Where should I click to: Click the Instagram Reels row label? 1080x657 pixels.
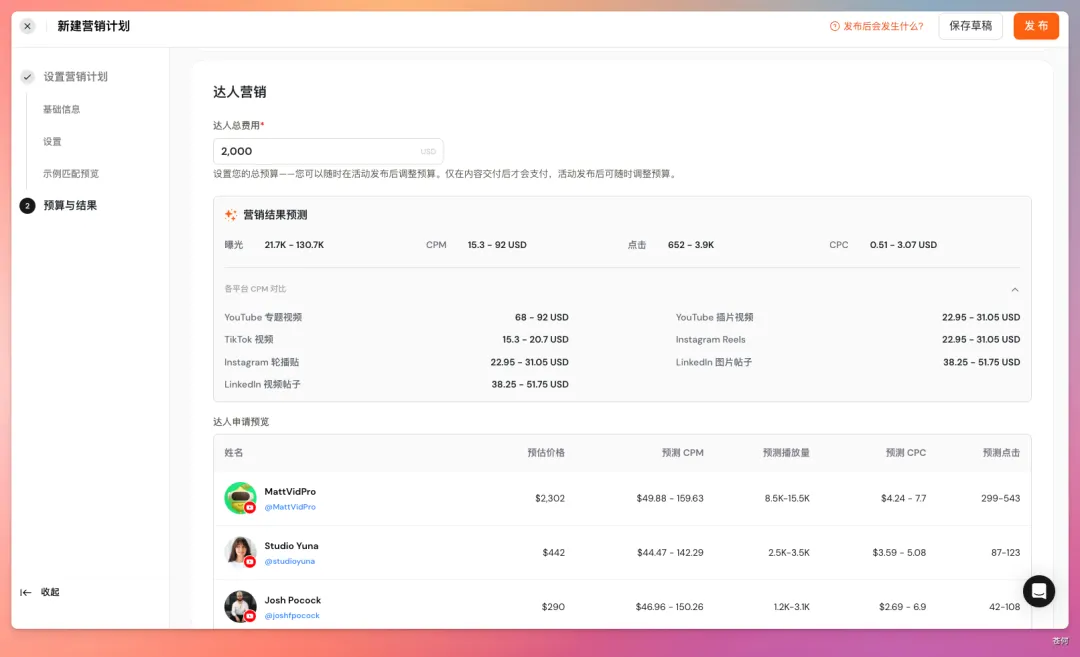point(710,340)
